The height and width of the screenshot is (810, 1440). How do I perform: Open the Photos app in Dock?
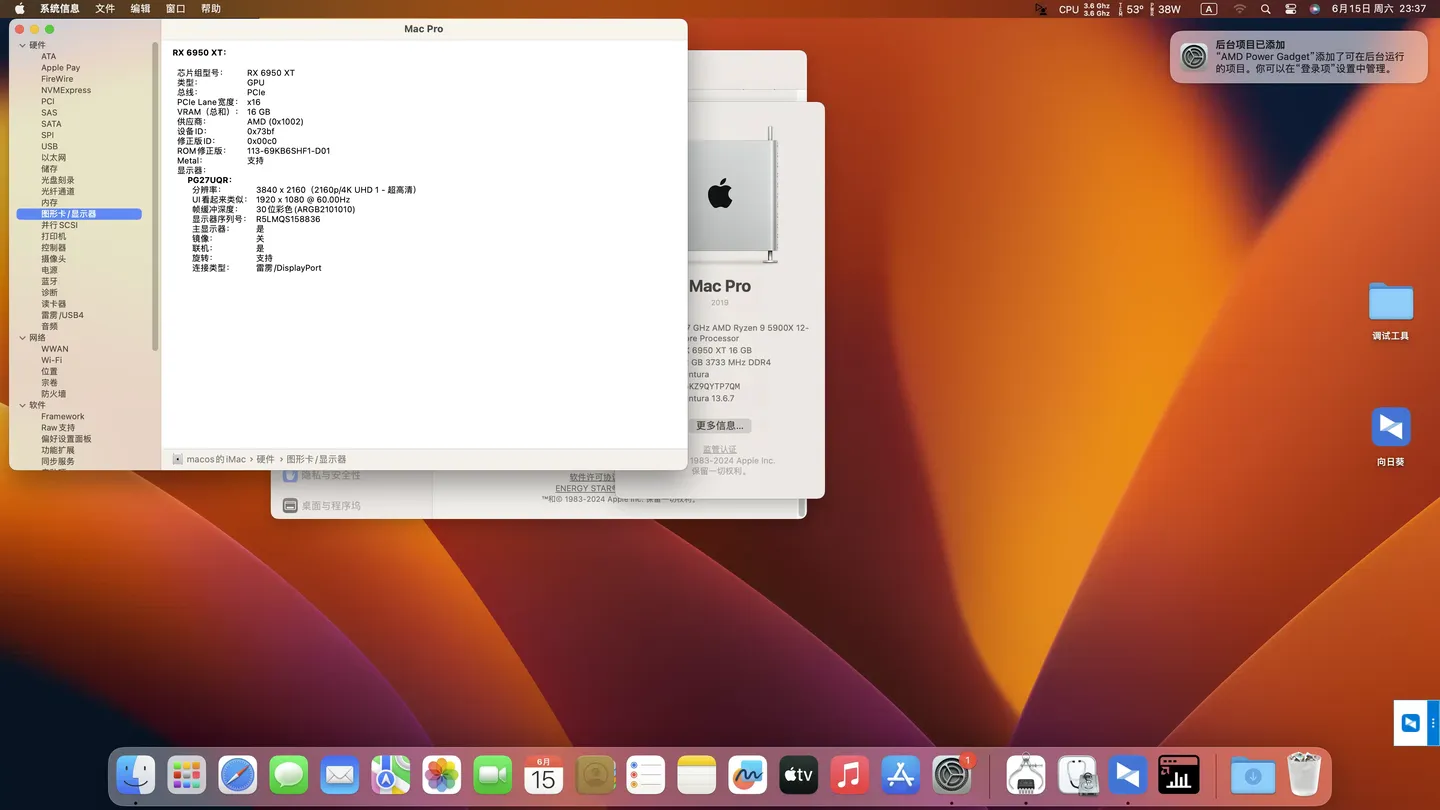click(x=441, y=775)
